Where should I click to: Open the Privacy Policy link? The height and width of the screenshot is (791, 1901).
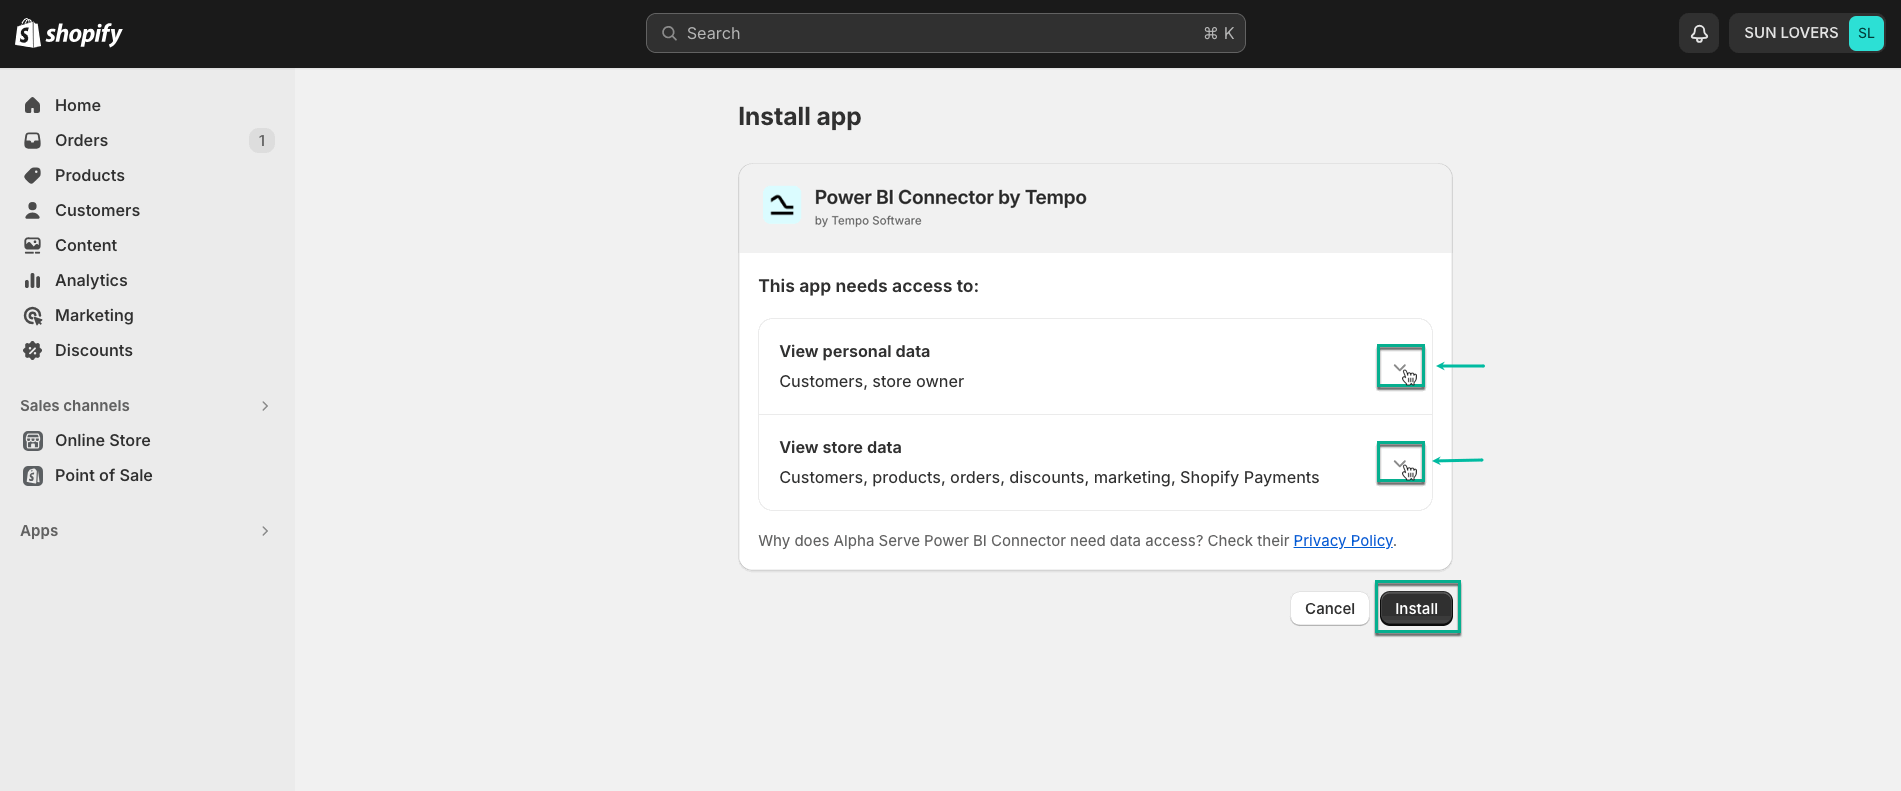pyautogui.click(x=1343, y=540)
